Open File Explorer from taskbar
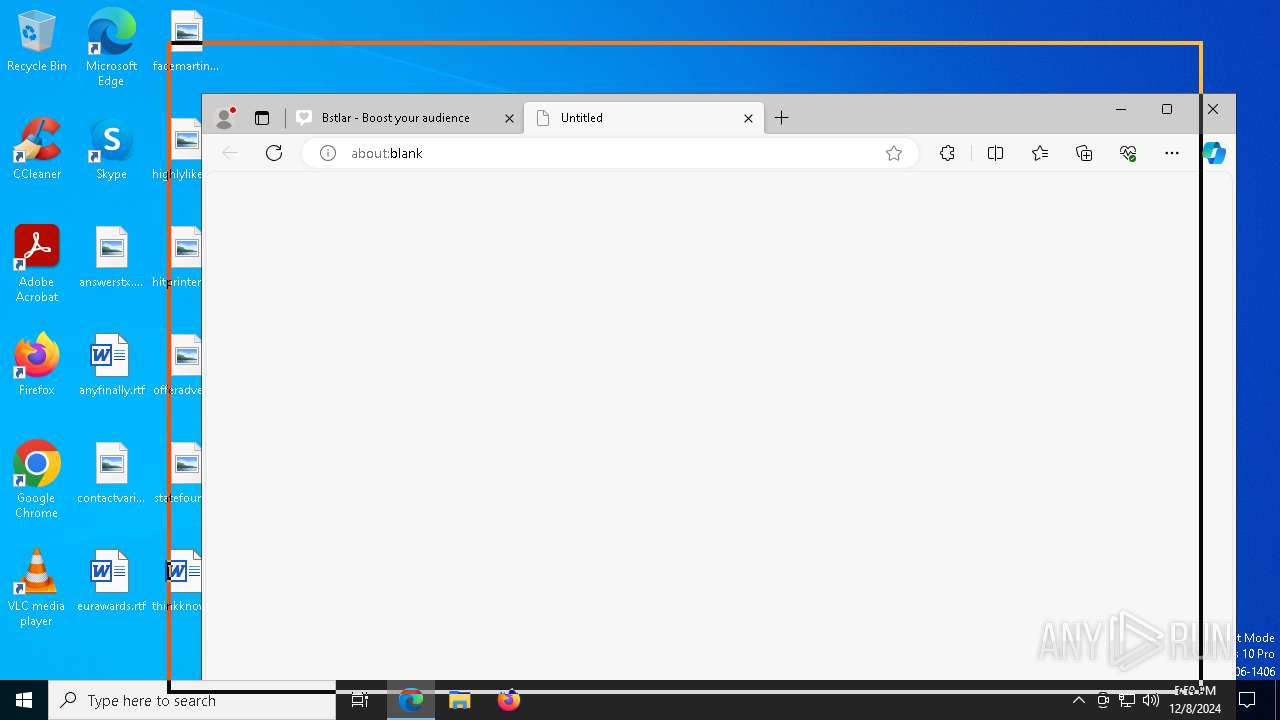 click(460, 700)
